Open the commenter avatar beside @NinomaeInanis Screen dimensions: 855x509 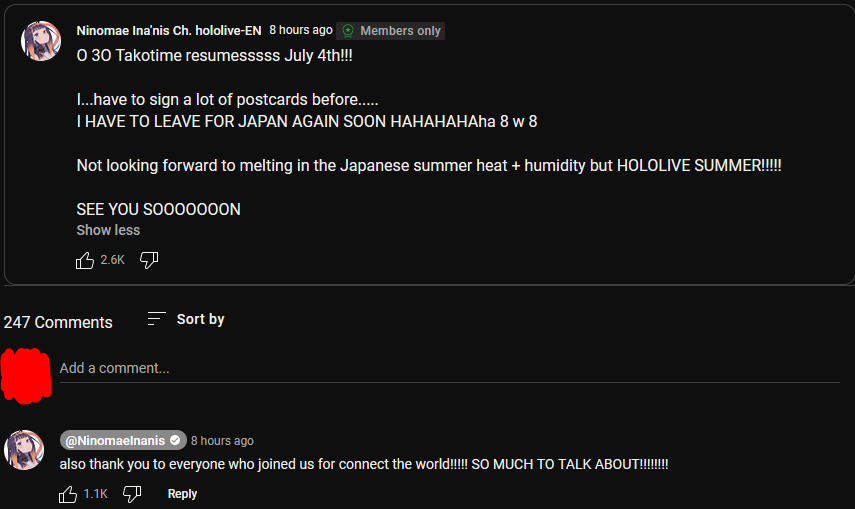point(24,450)
